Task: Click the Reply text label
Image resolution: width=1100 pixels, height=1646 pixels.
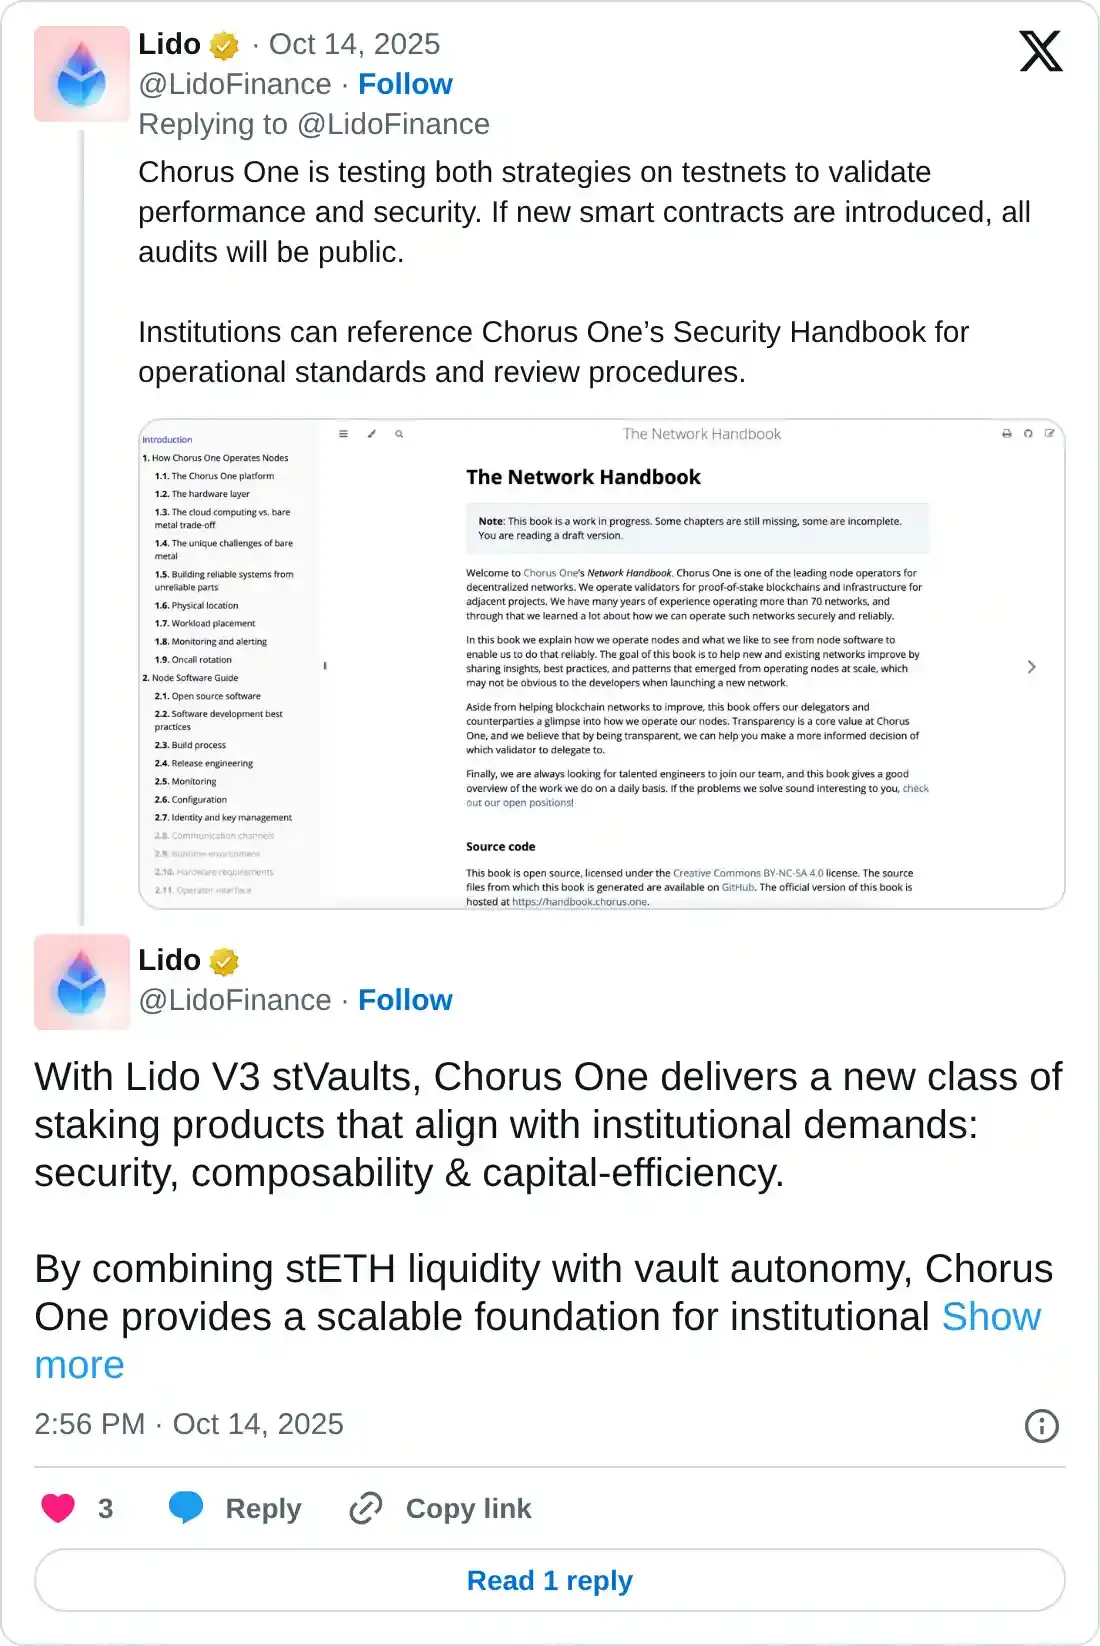Action: click(263, 1508)
